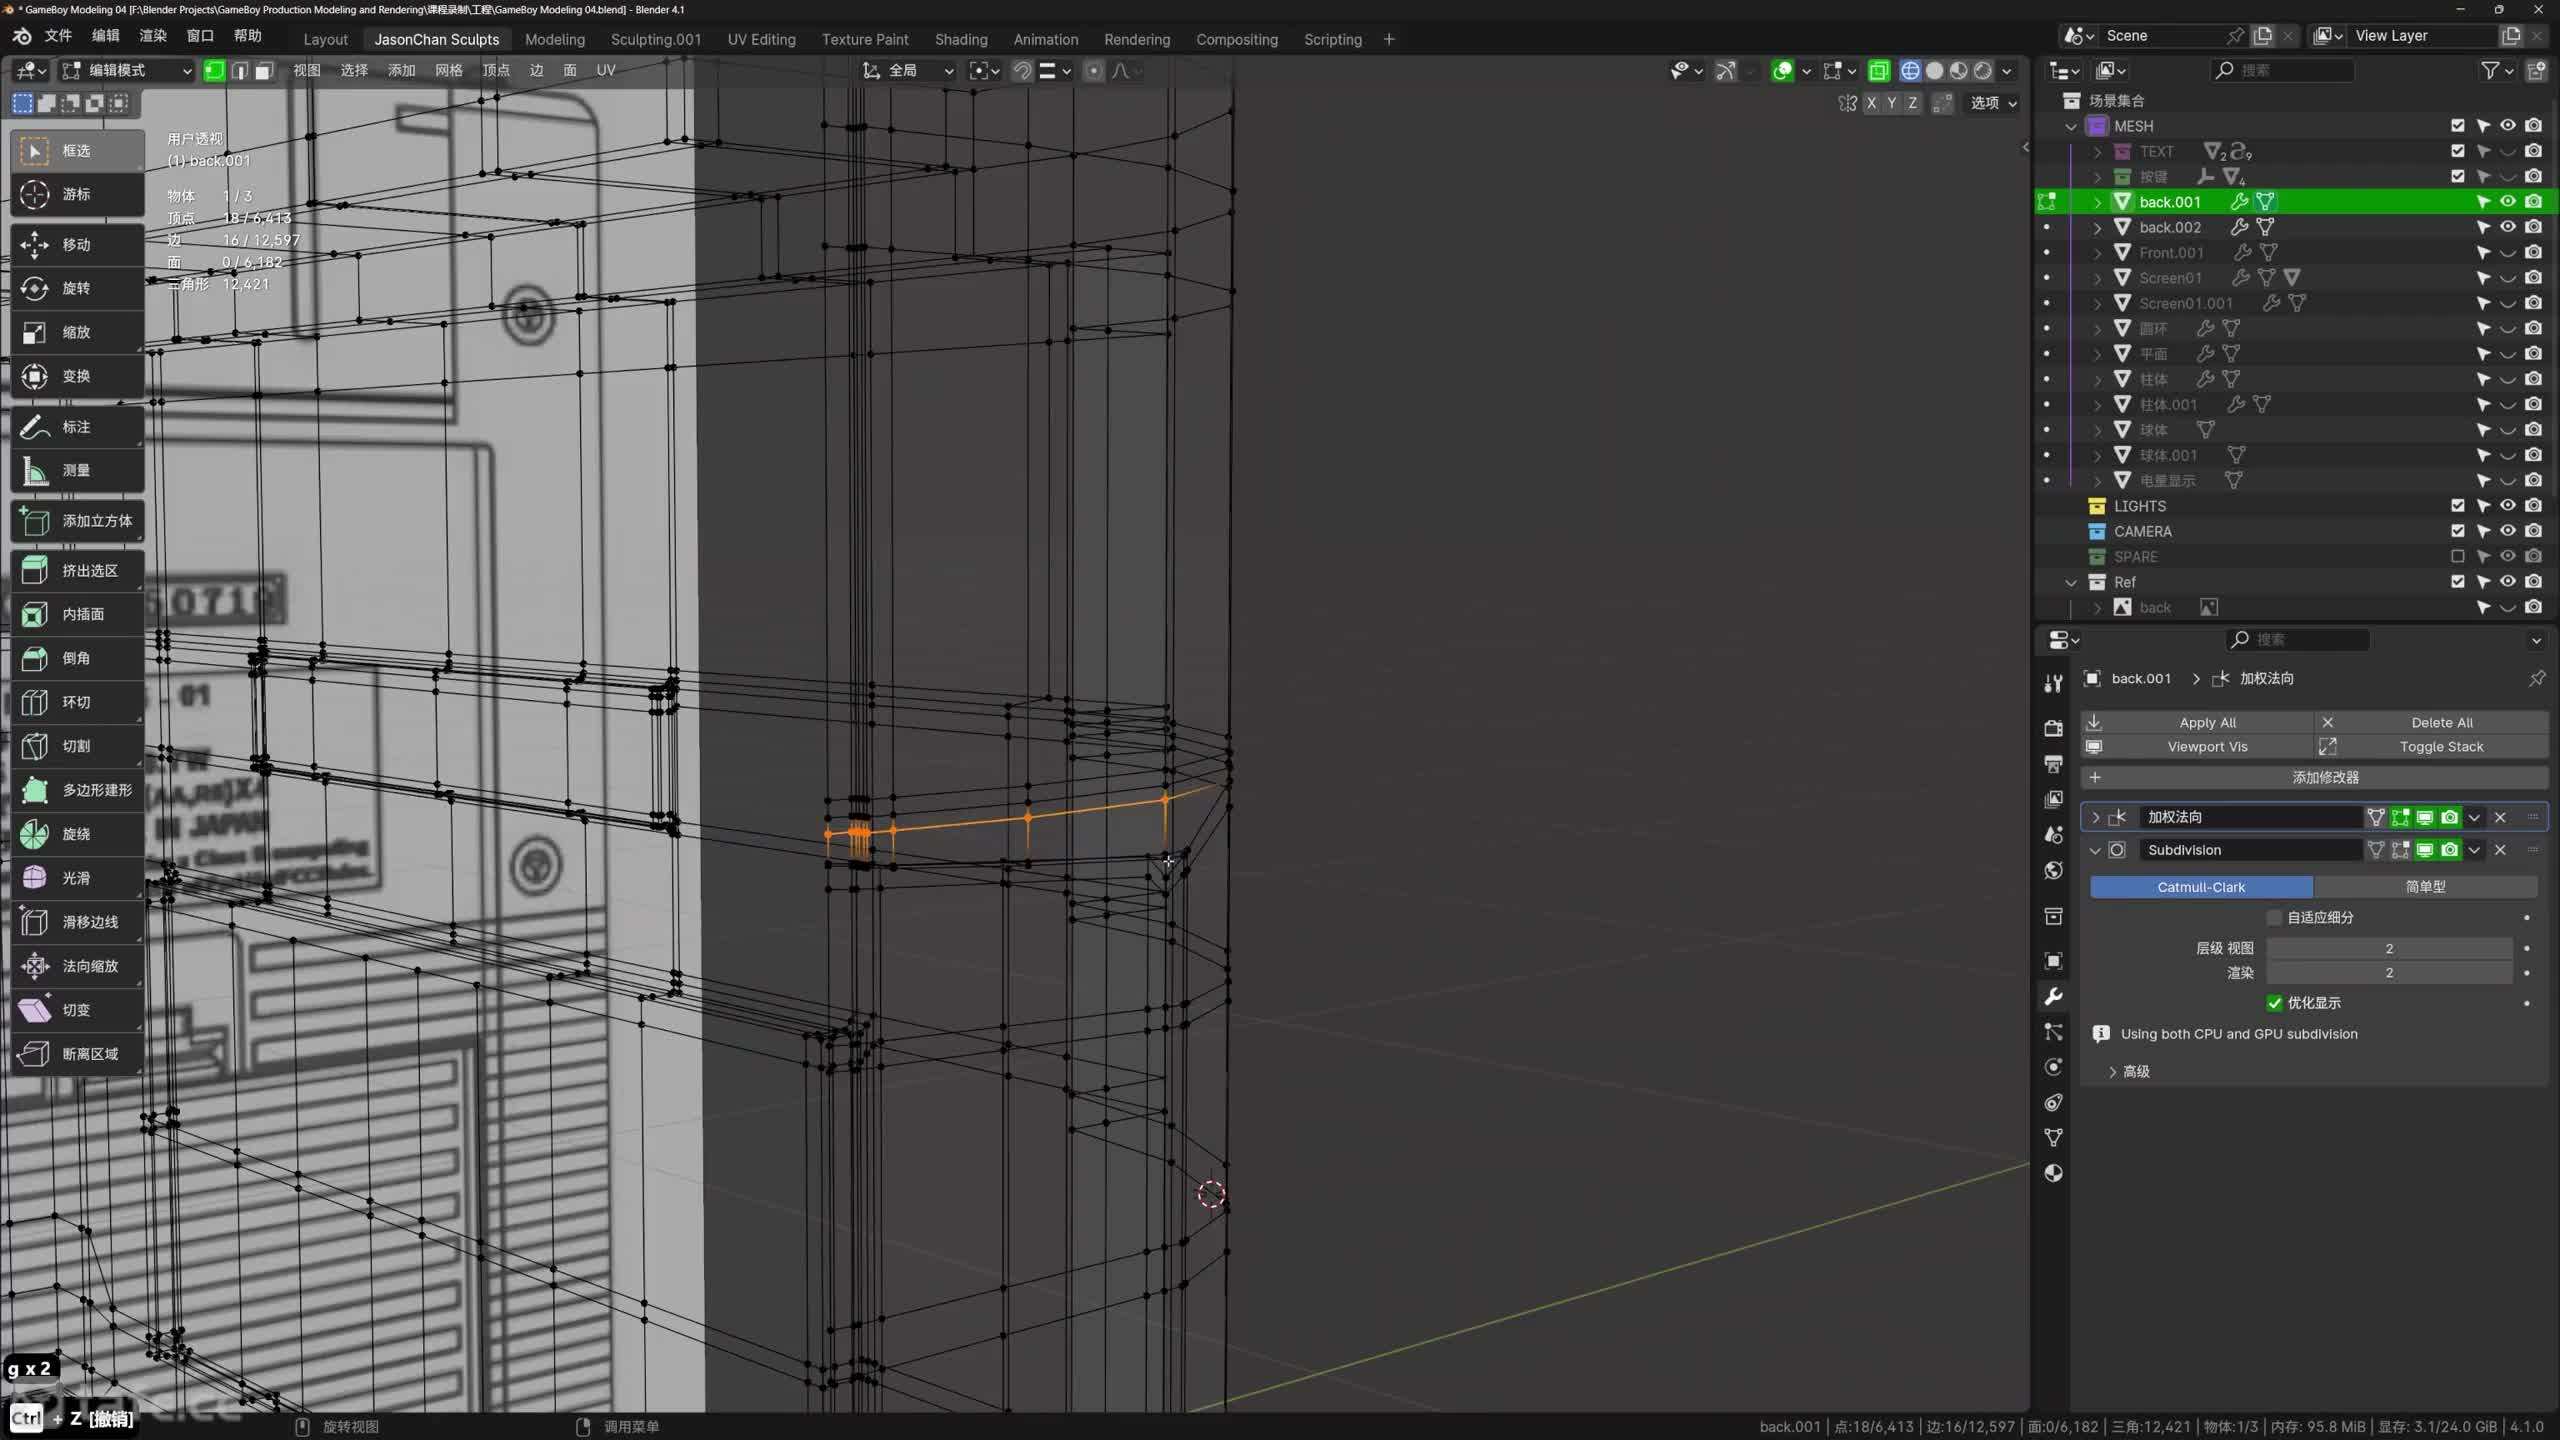Select the Extrude Region (挤出选区) tool
The width and height of the screenshot is (2560, 1440).
[77, 570]
